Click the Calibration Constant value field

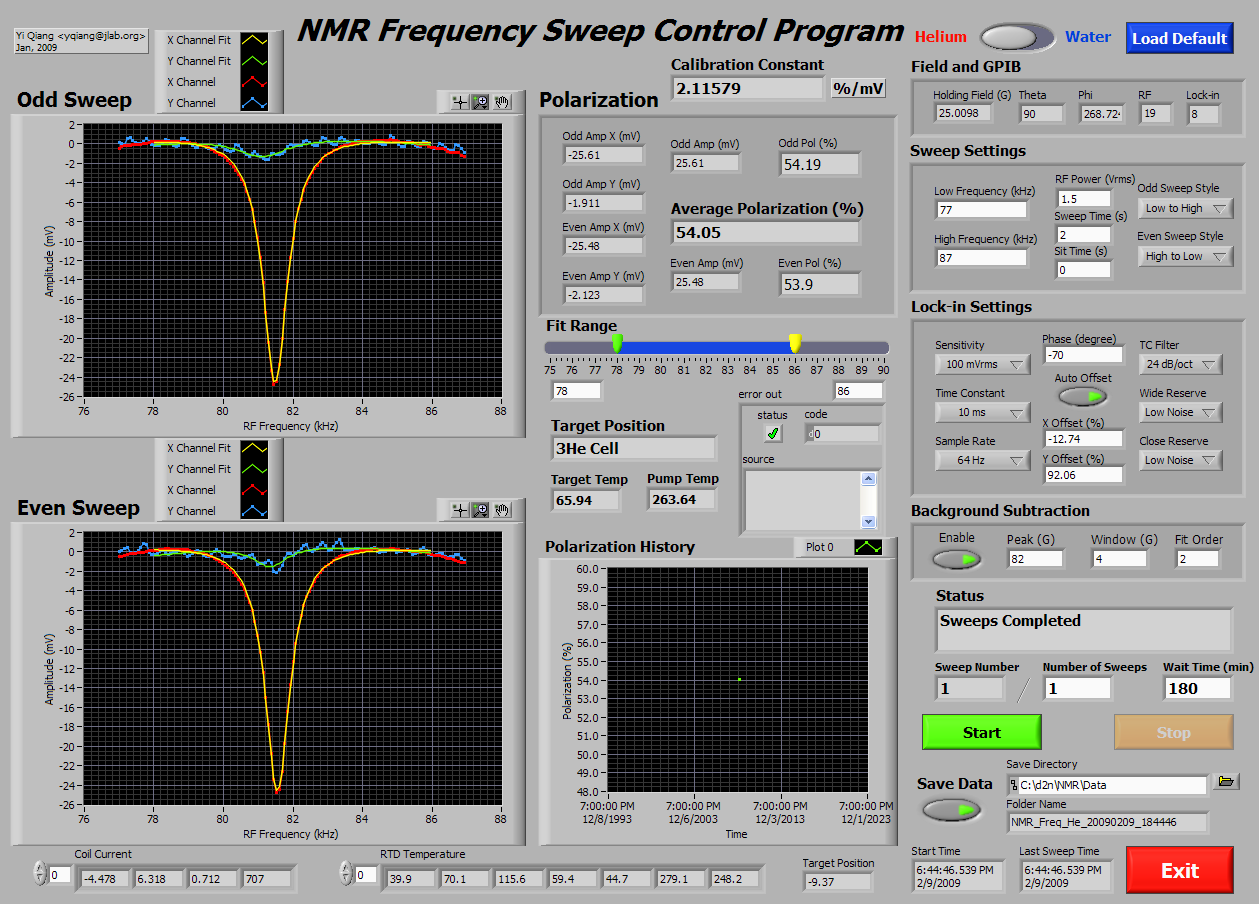(747, 88)
